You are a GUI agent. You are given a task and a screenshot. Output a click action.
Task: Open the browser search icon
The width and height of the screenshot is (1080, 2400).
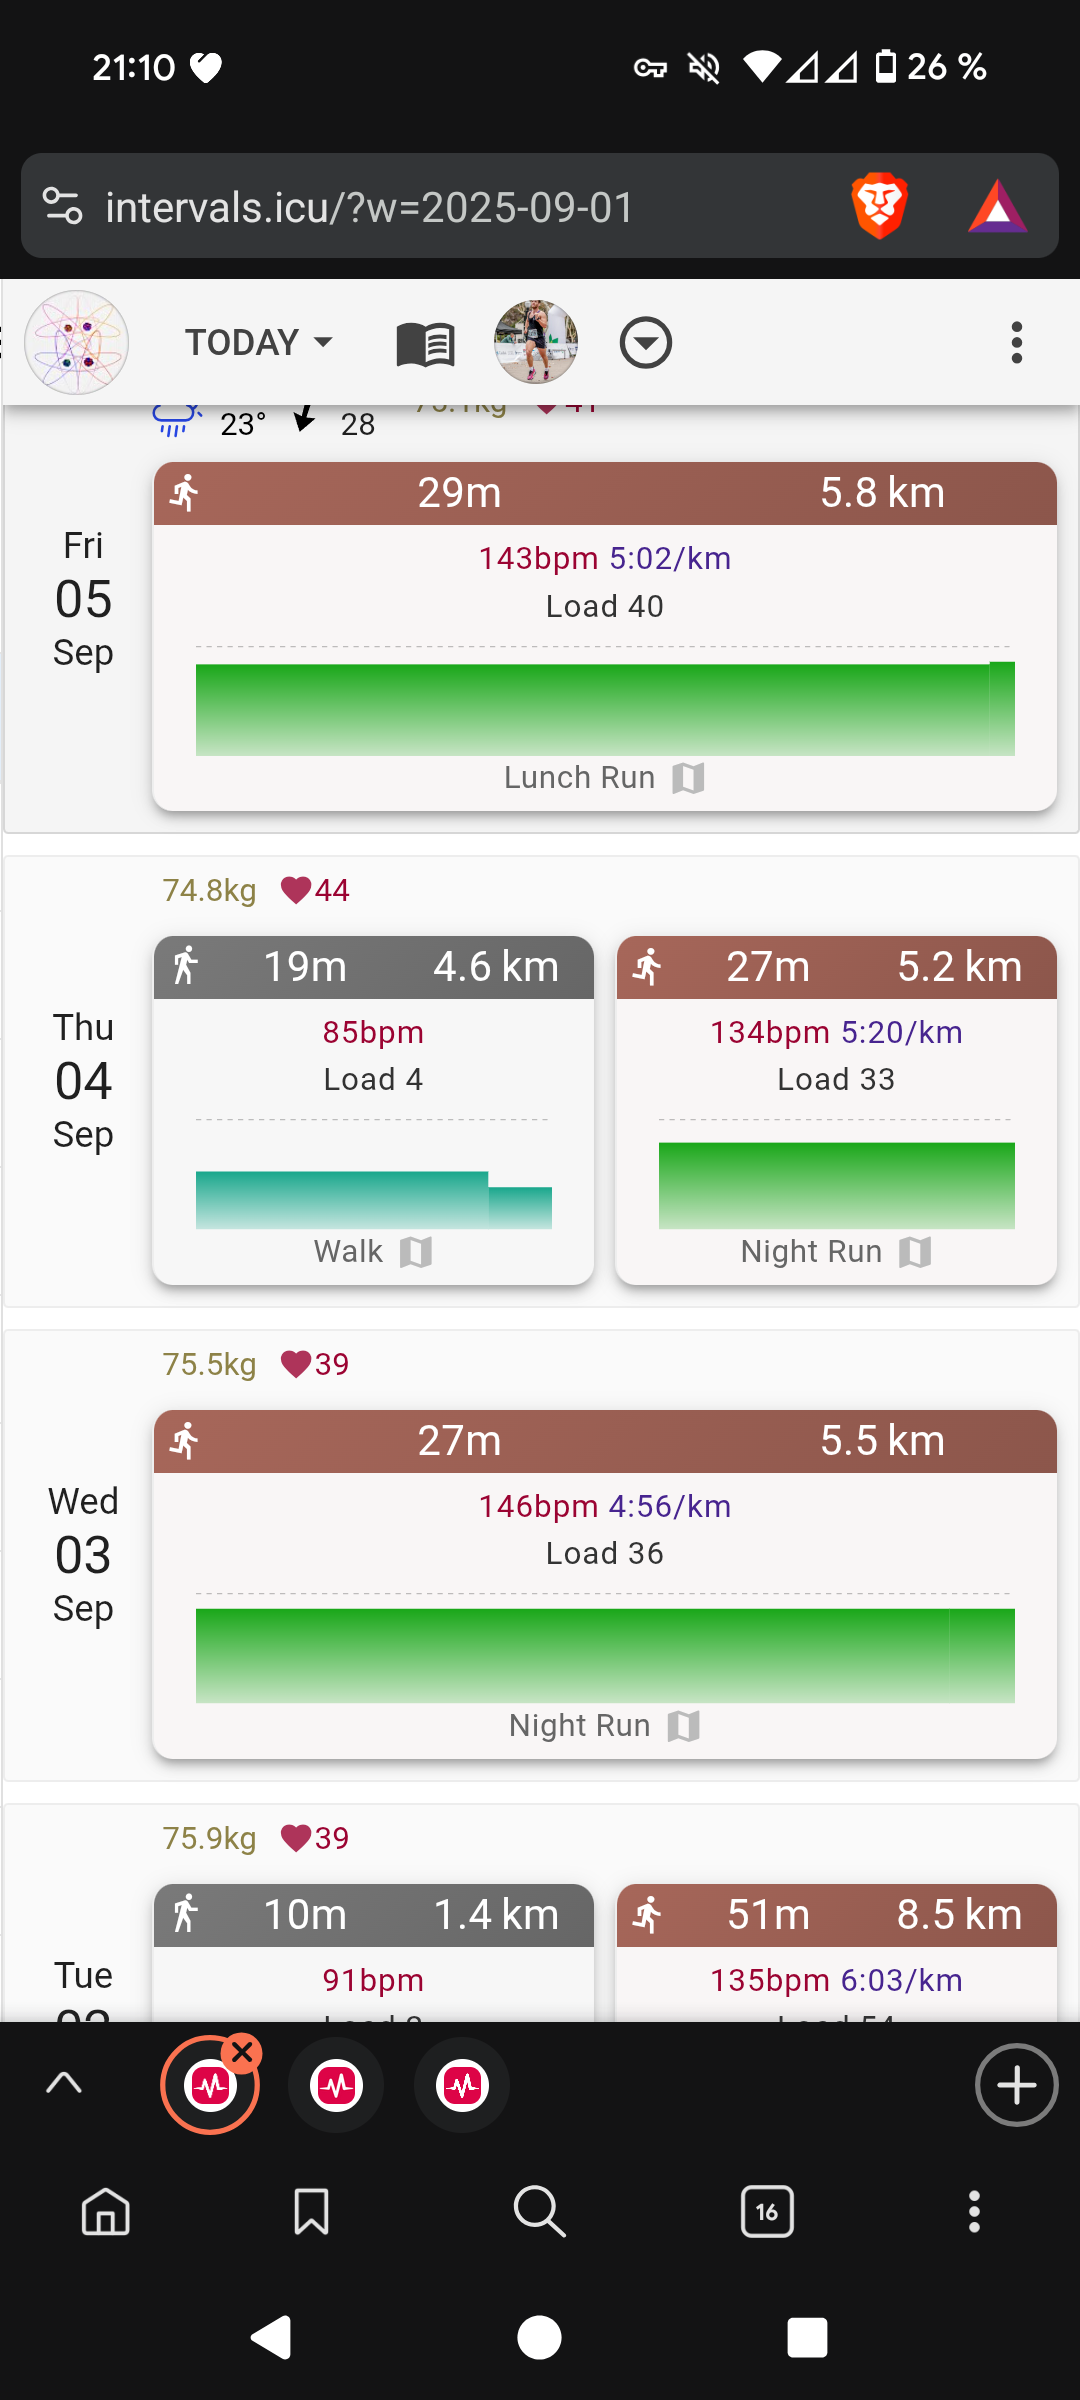pos(539,2211)
